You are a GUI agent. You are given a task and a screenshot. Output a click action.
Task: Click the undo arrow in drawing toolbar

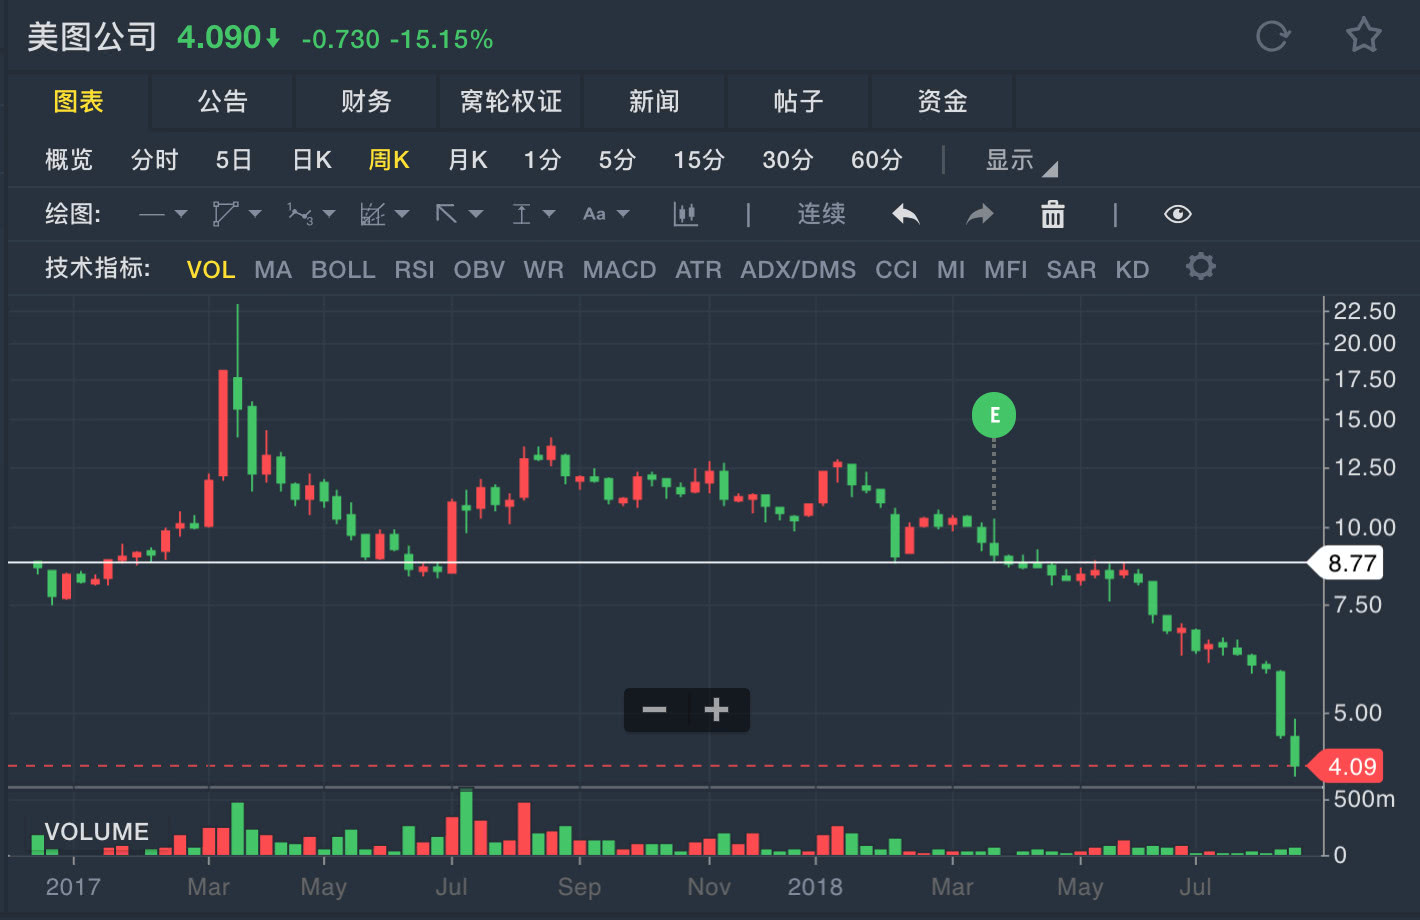point(905,214)
